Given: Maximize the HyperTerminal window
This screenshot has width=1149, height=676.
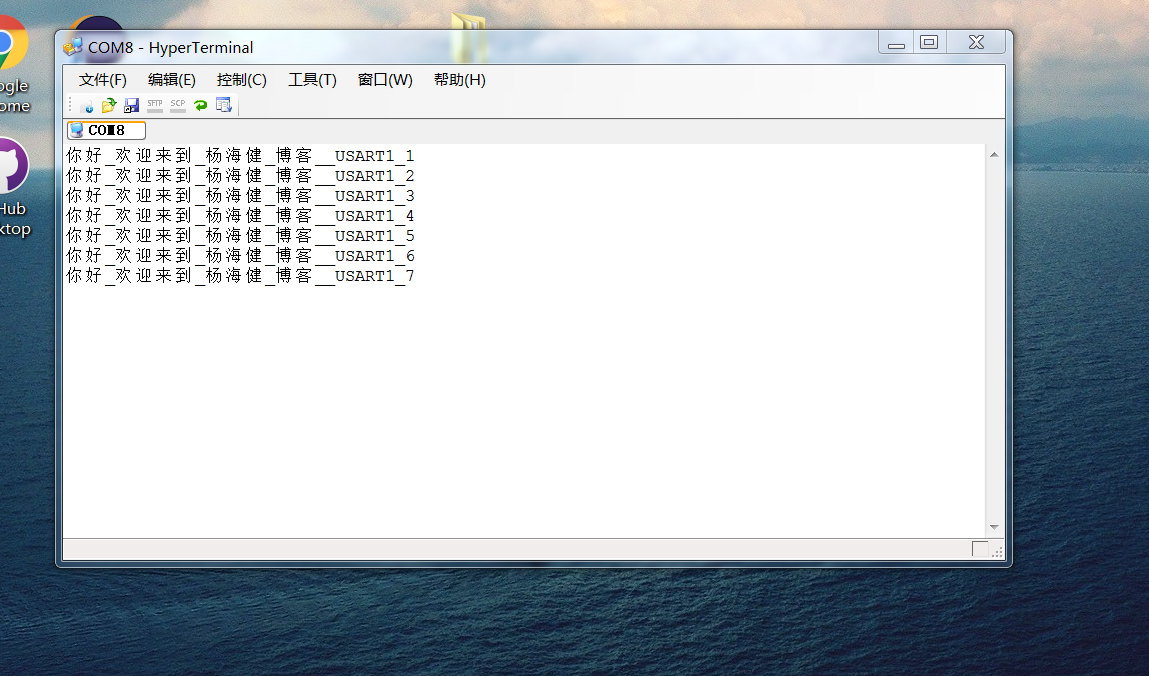Looking at the screenshot, I should coord(929,42).
